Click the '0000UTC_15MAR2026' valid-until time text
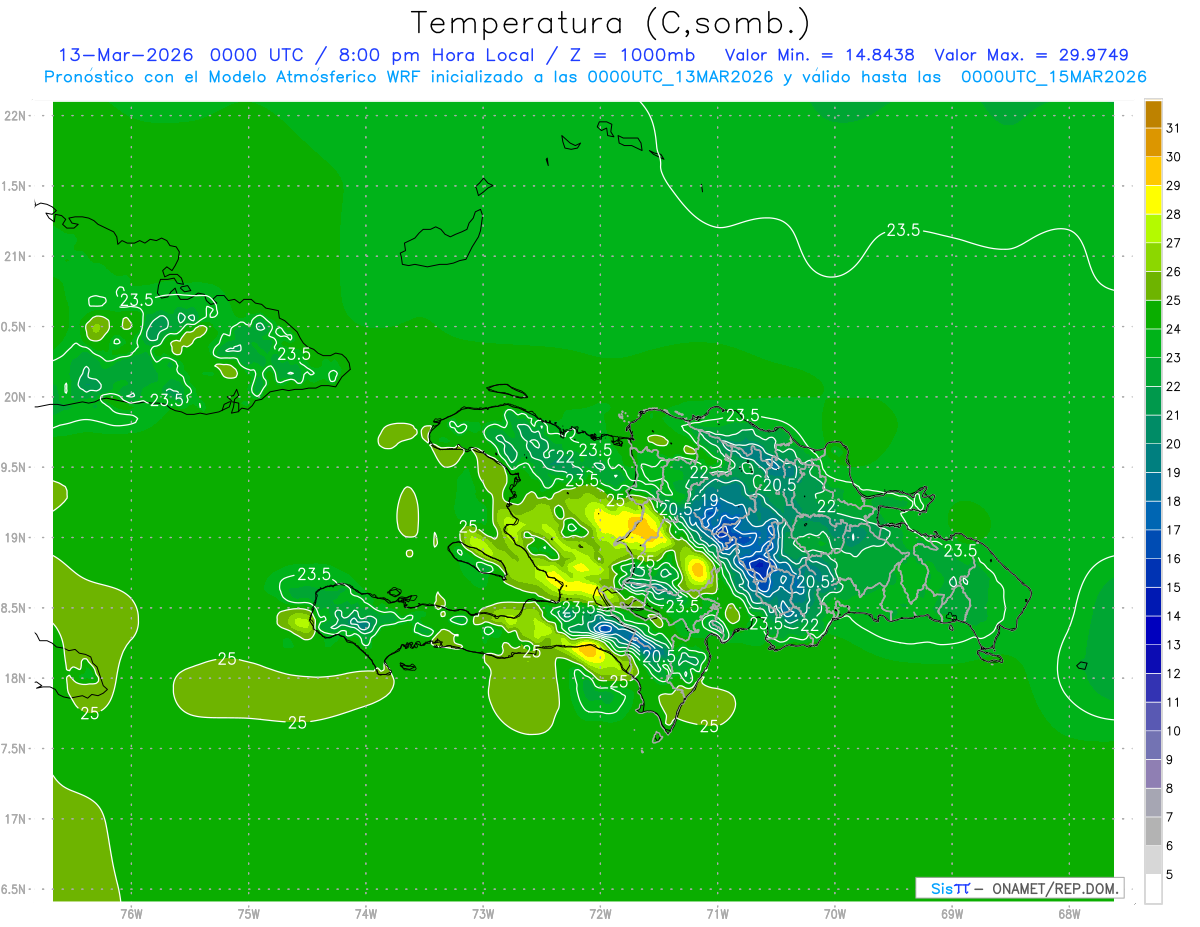This screenshot has height=927, width=1200. (x=1053, y=77)
